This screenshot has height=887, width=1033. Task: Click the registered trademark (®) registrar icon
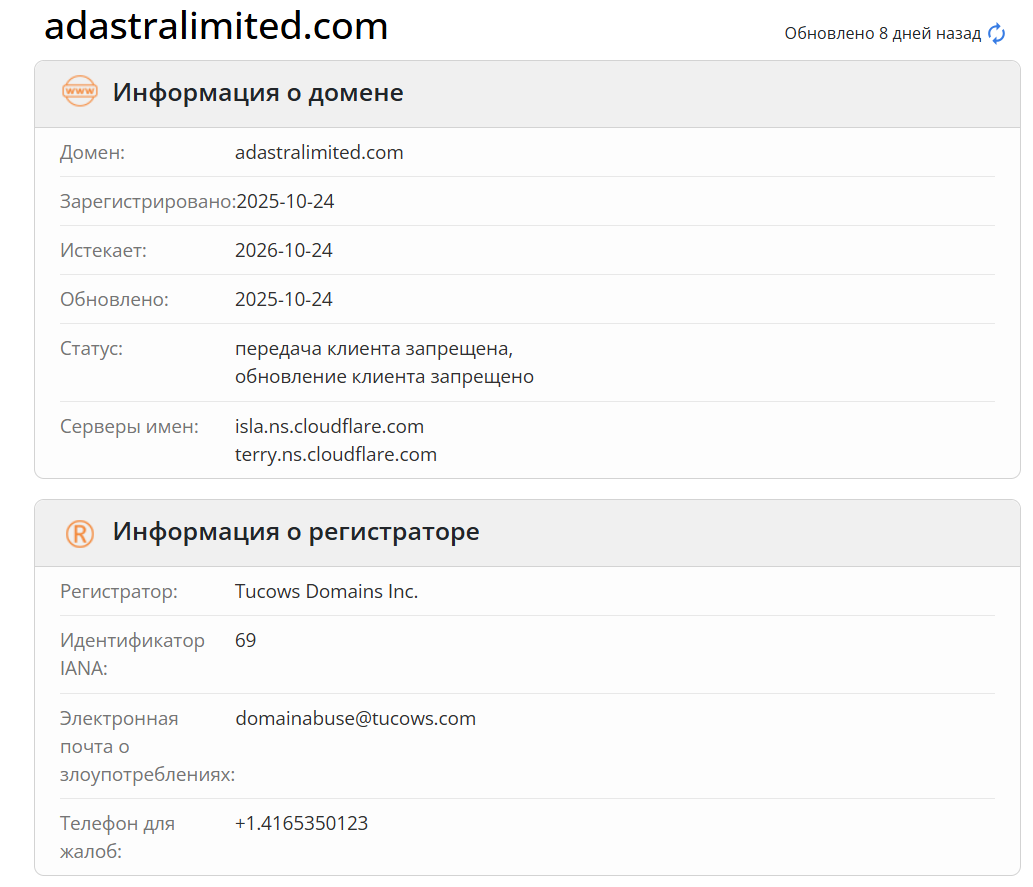tap(80, 532)
